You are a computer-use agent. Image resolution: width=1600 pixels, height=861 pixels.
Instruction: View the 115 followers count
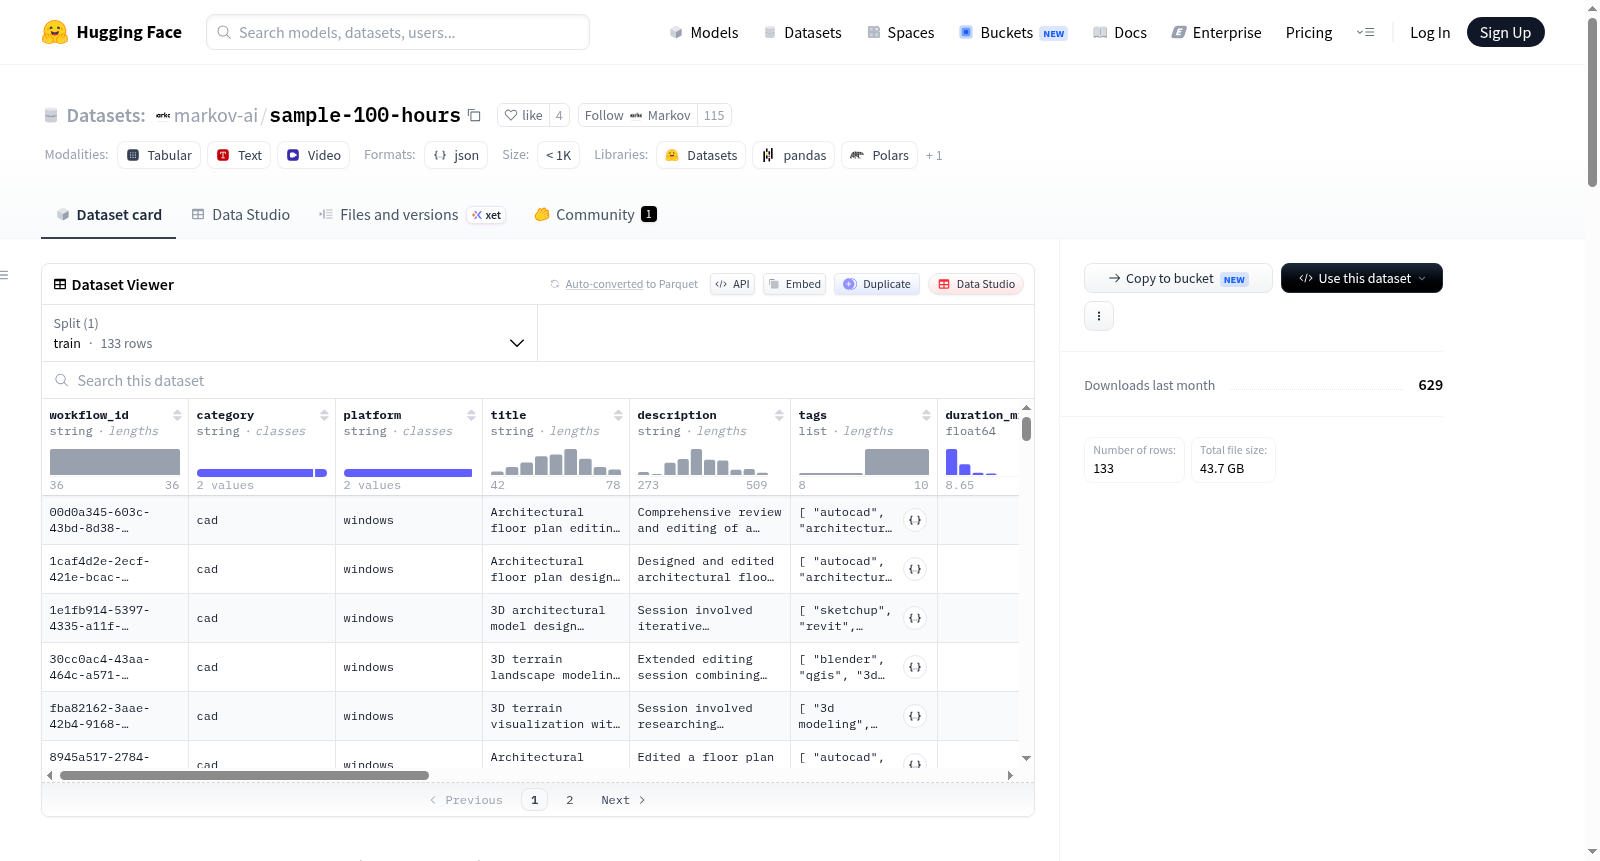[x=714, y=115]
